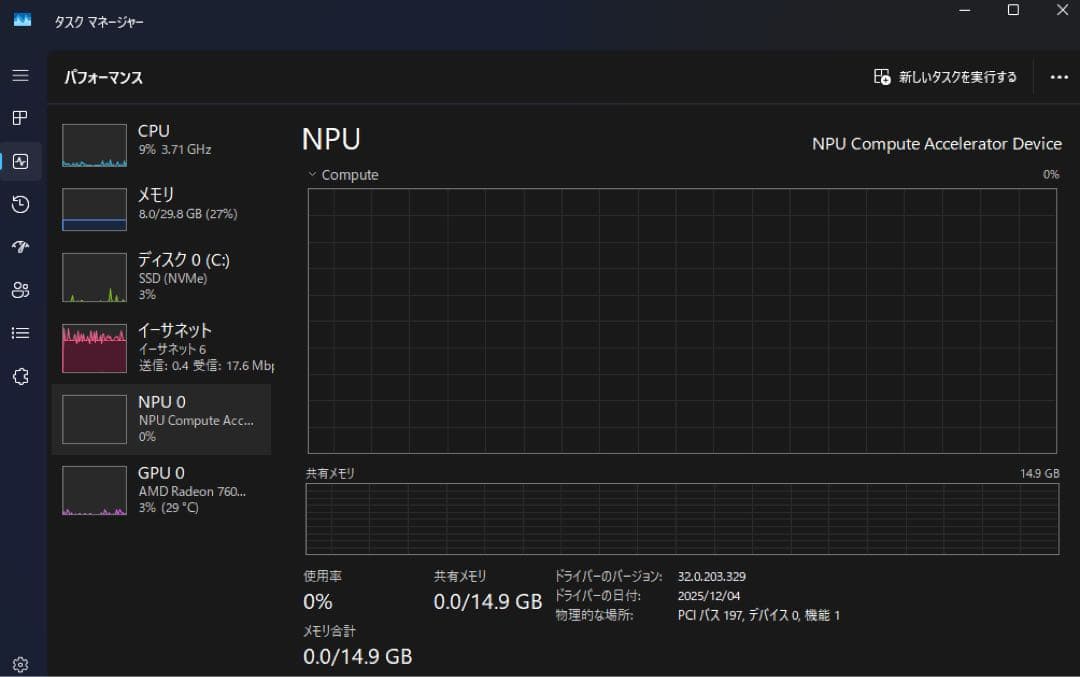The height and width of the screenshot is (677, 1080).
Task: Open the Services page icon
Action: click(21, 375)
